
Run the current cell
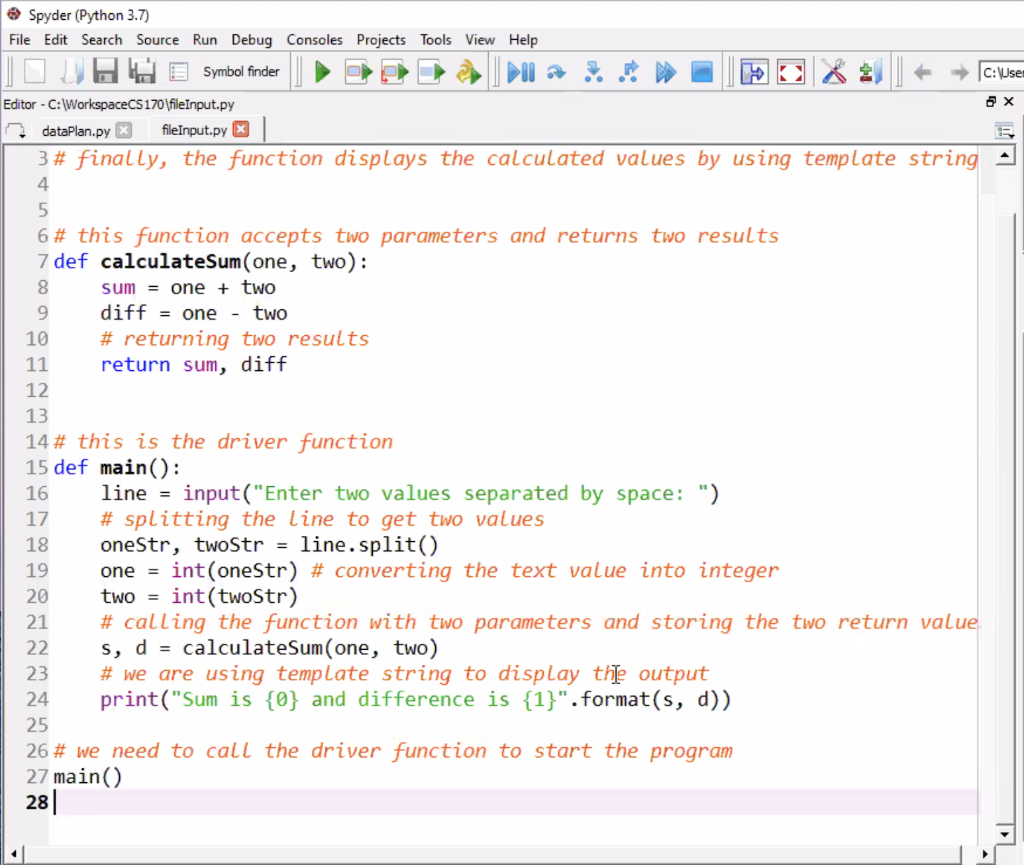(359, 72)
